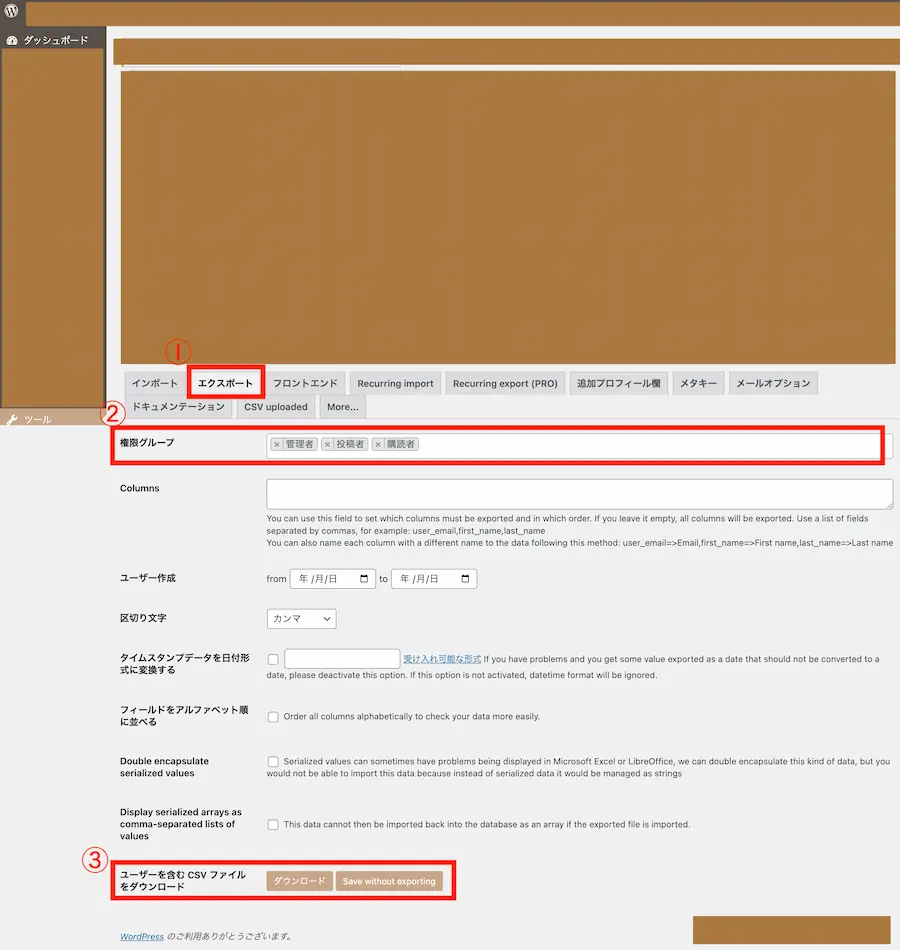This screenshot has height=950, width=900.
Task: Remove the 購読者 role tag
Action: coord(378,444)
